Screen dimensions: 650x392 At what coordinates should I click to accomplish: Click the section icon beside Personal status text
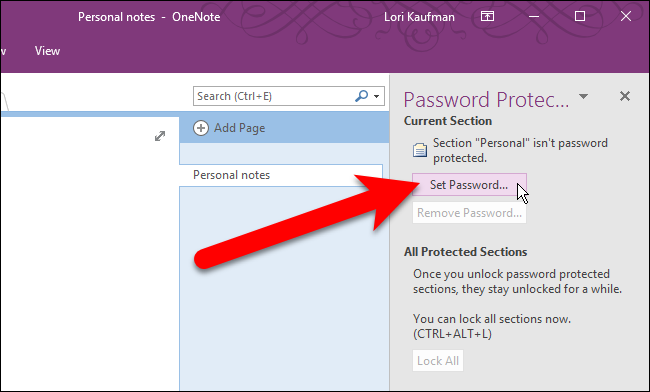click(x=420, y=150)
